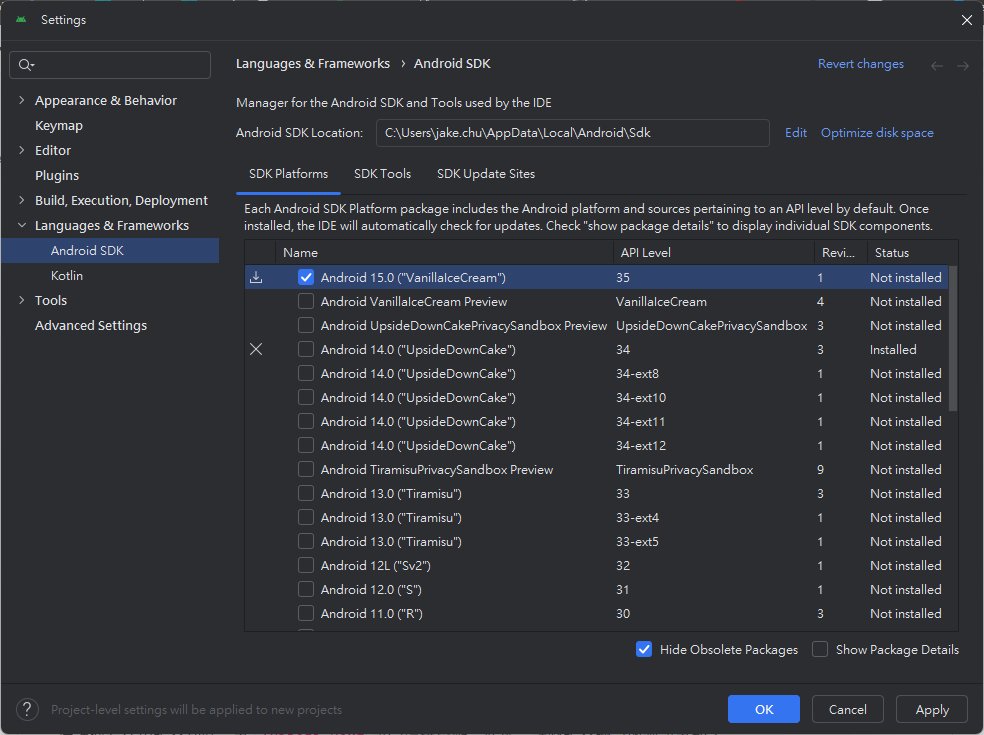
Task: Select the row with API level 33-ext4
Action: (596, 518)
